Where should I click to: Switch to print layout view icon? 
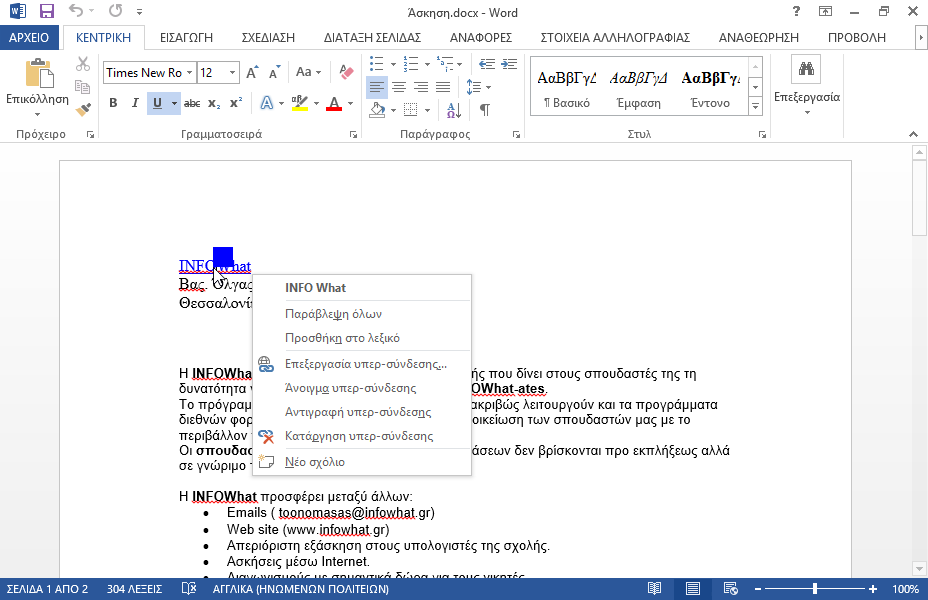click(692, 589)
